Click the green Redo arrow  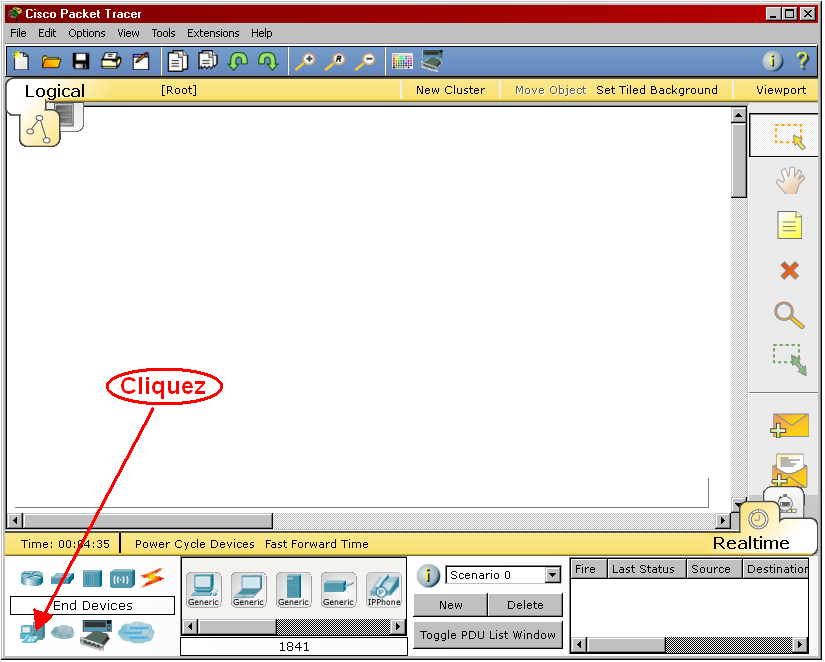pyautogui.click(x=268, y=61)
